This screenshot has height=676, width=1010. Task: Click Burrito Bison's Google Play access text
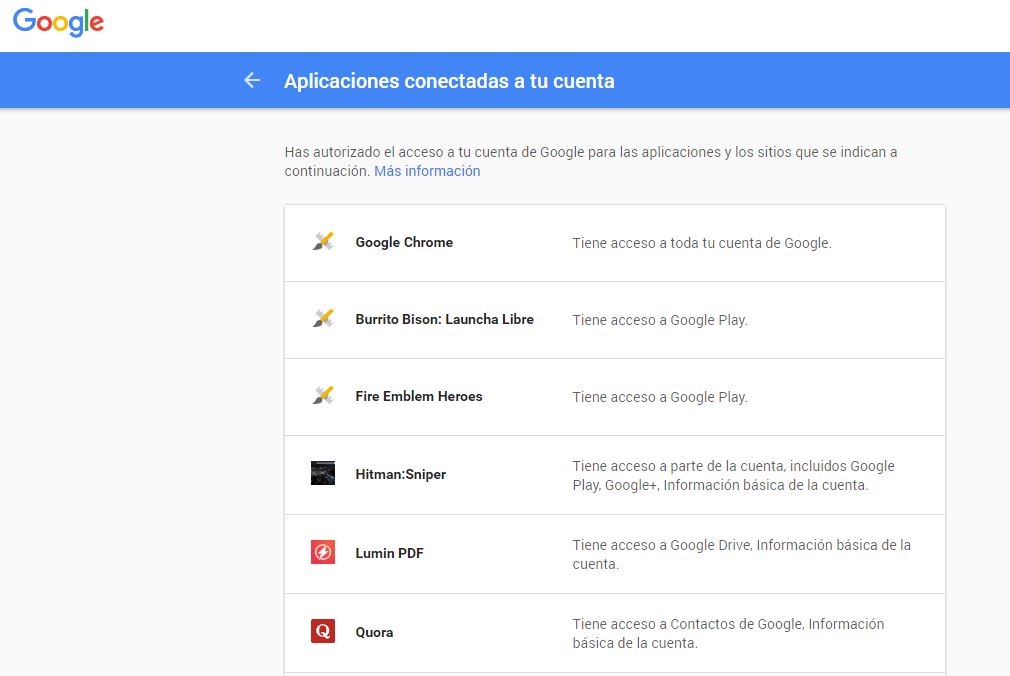coord(660,320)
